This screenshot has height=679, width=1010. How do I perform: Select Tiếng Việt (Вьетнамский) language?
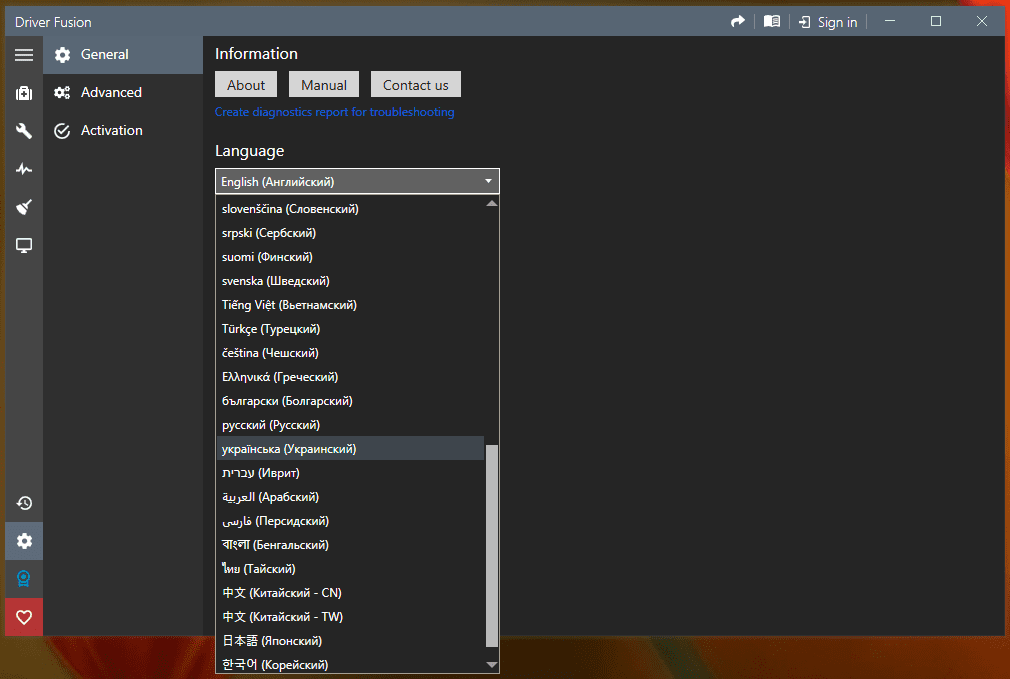point(350,305)
